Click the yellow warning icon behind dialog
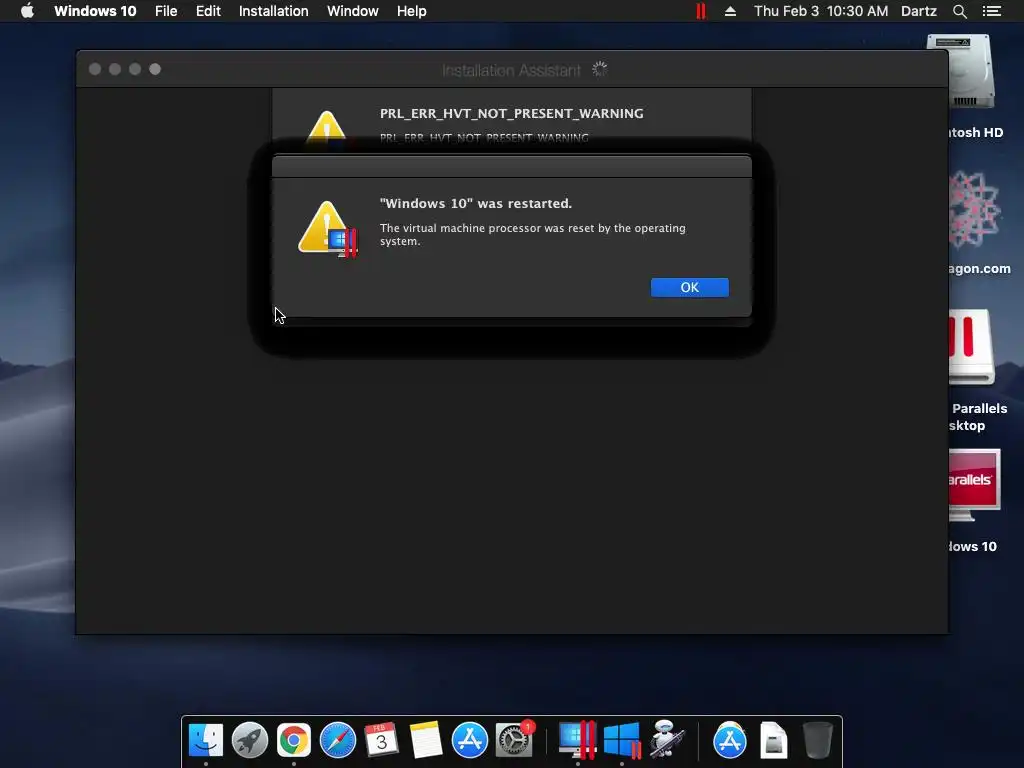Image resolution: width=1024 pixels, height=768 pixels. click(x=326, y=126)
